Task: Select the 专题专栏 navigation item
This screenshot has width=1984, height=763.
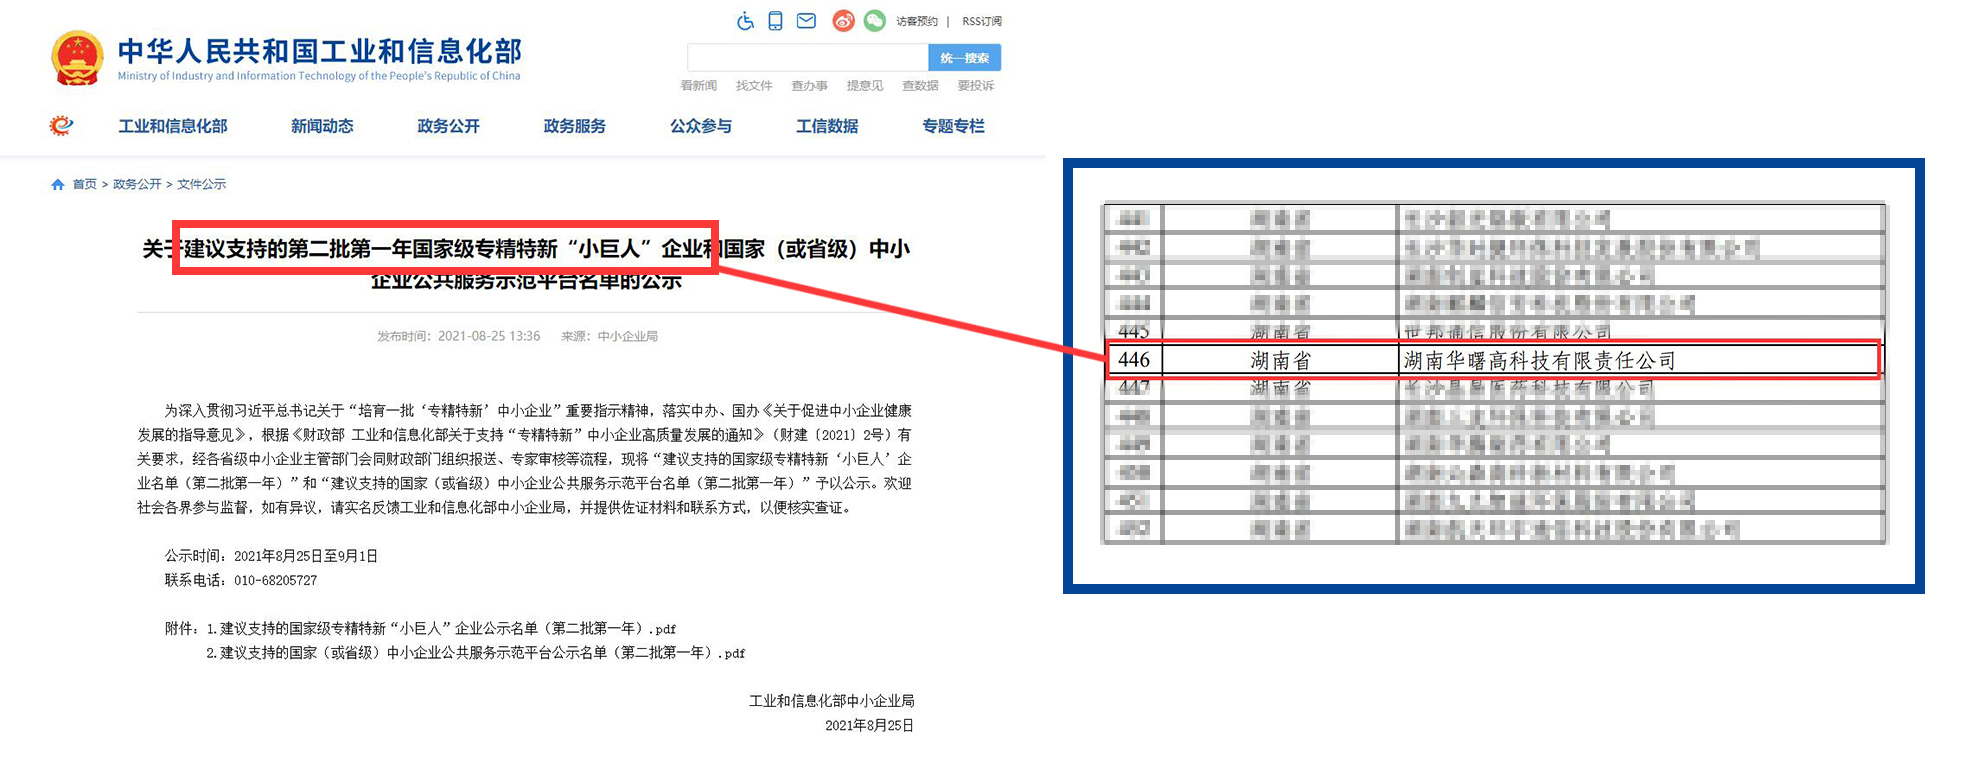Action: click(953, 126)
